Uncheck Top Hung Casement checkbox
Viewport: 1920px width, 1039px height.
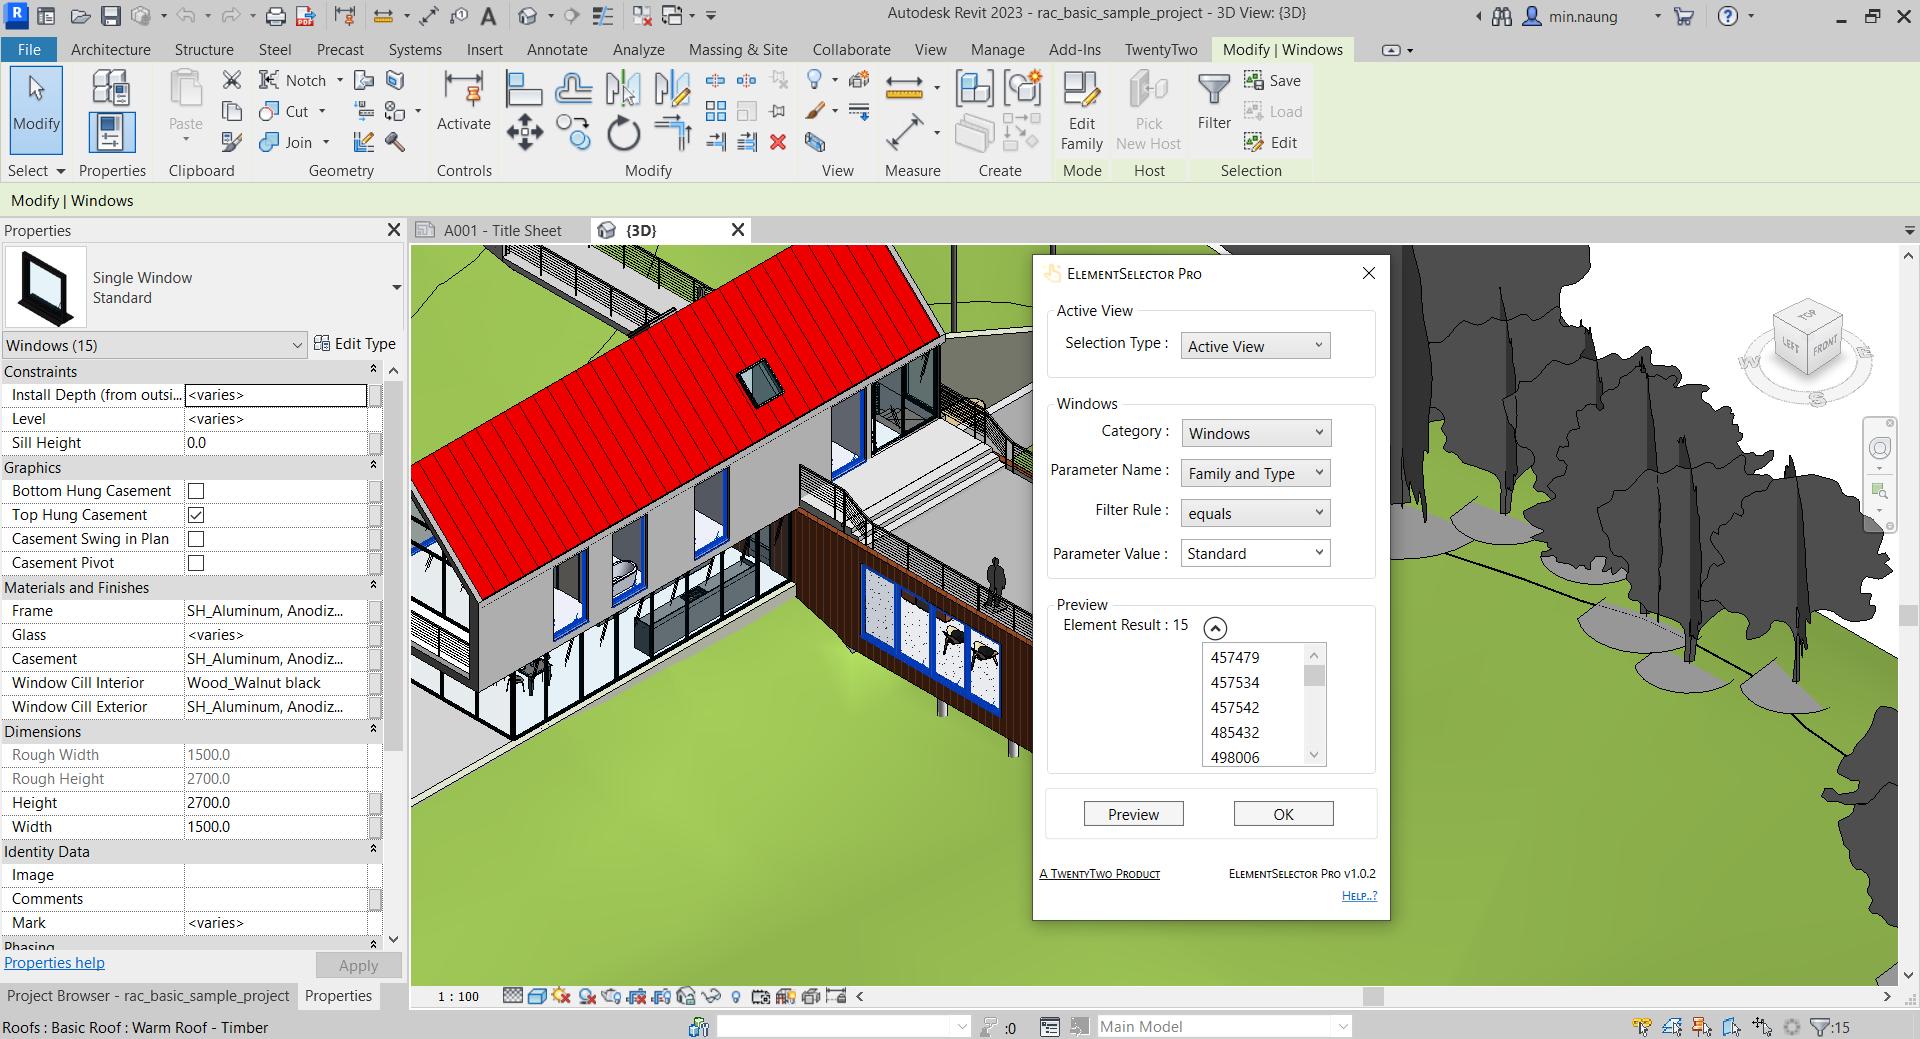tap(196, 515)
